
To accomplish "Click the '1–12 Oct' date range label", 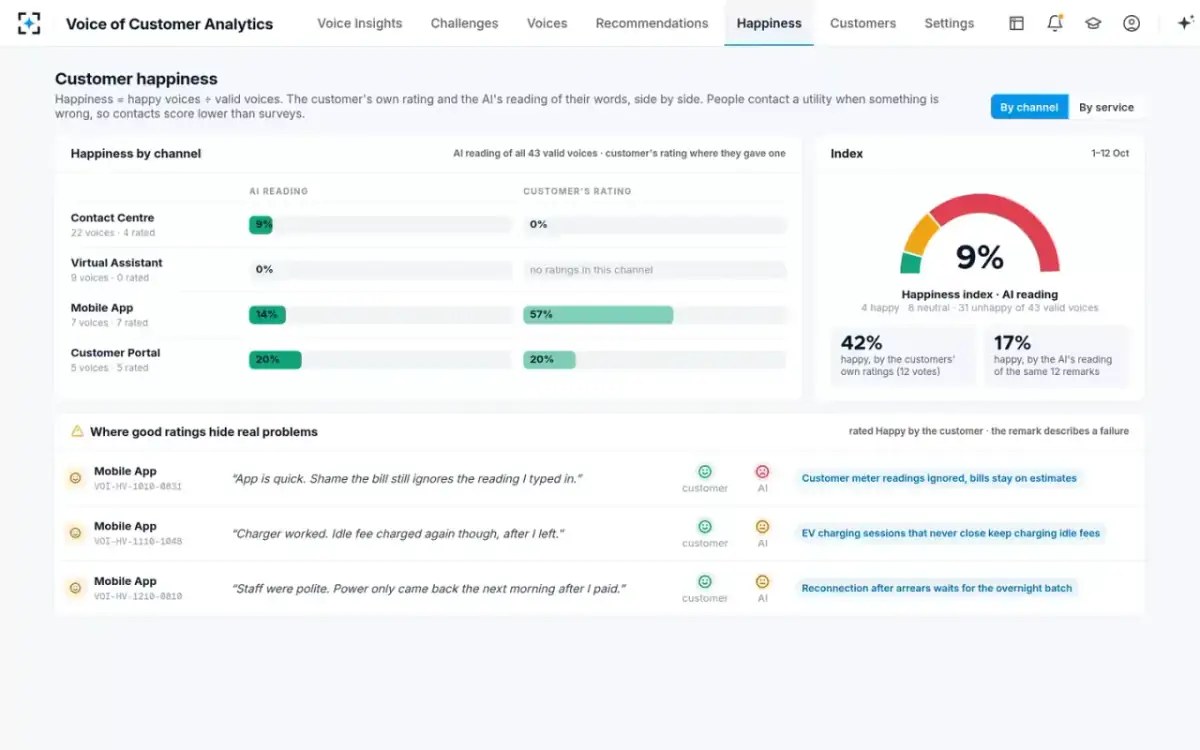I will click(1110, 154).
